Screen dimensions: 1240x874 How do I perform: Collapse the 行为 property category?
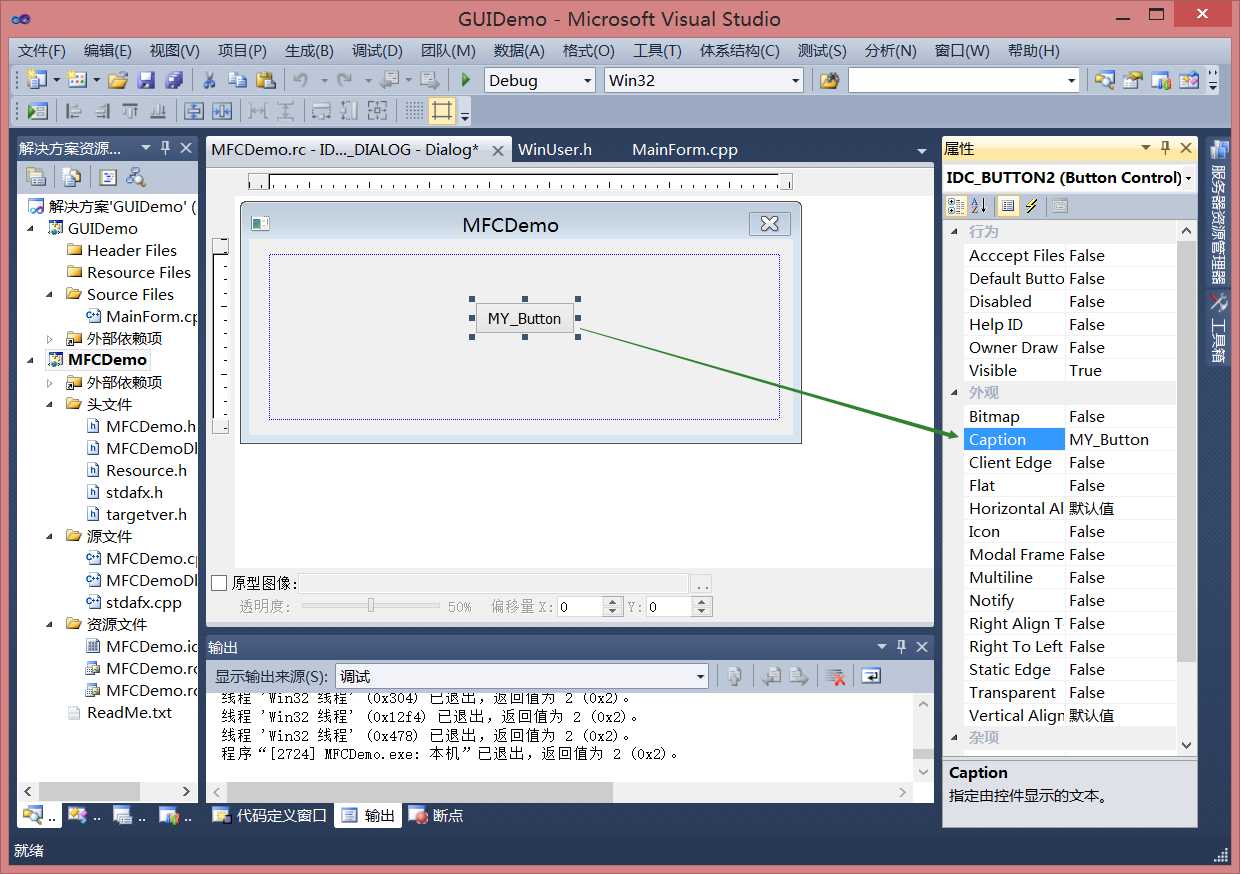click(954, 232)
